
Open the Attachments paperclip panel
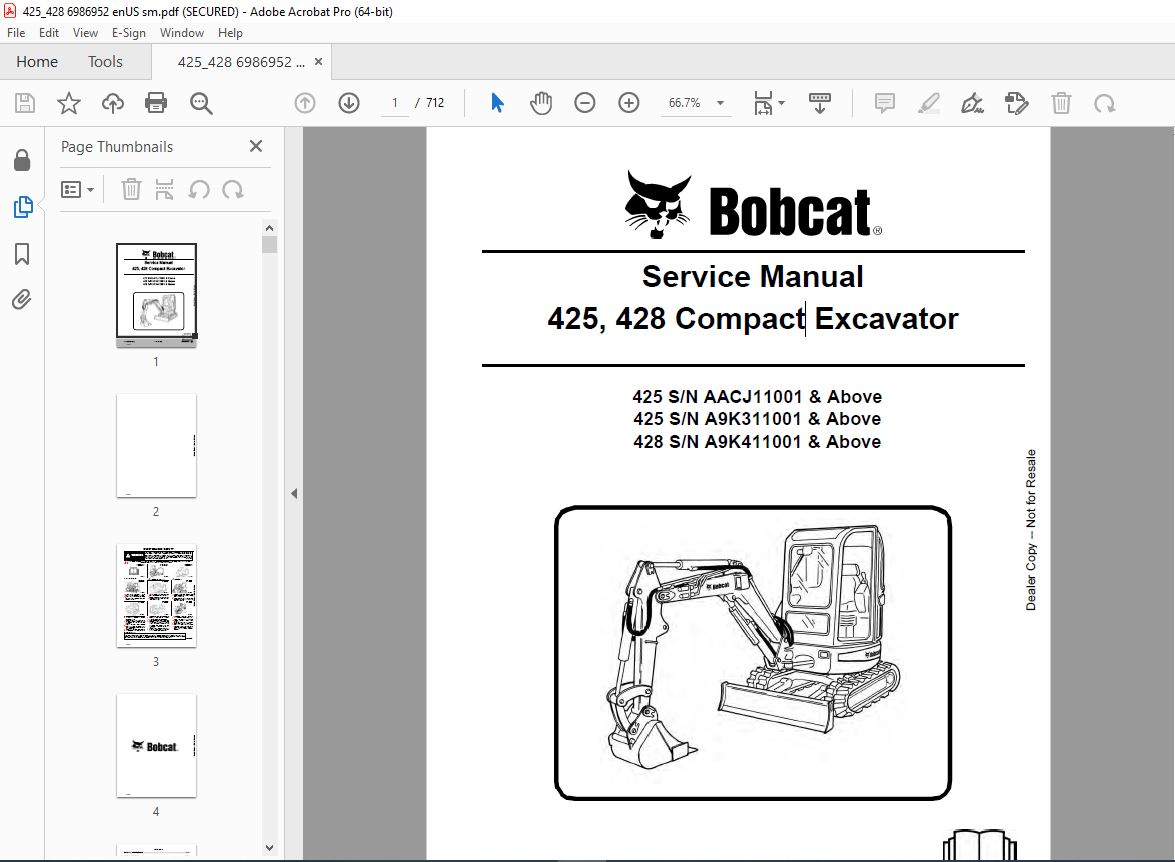(22, 300)
